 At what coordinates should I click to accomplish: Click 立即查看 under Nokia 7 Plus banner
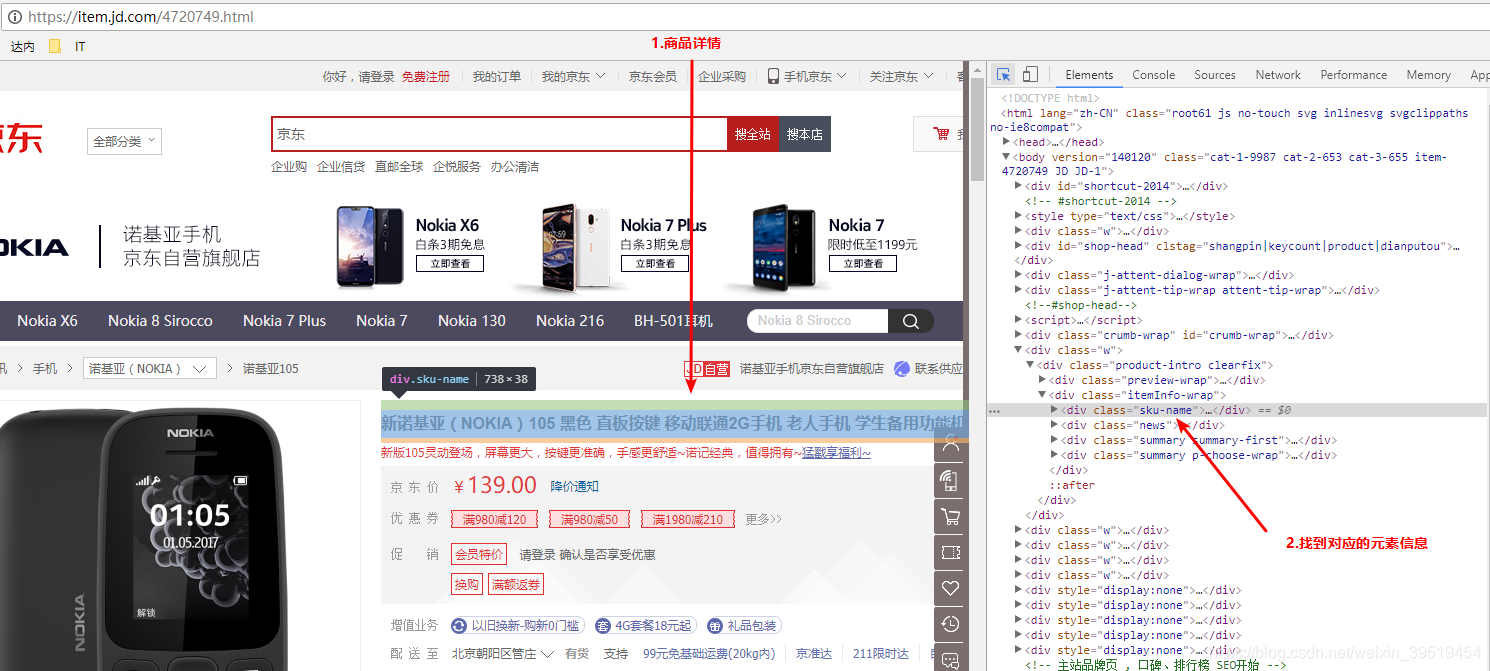[655, 263]
